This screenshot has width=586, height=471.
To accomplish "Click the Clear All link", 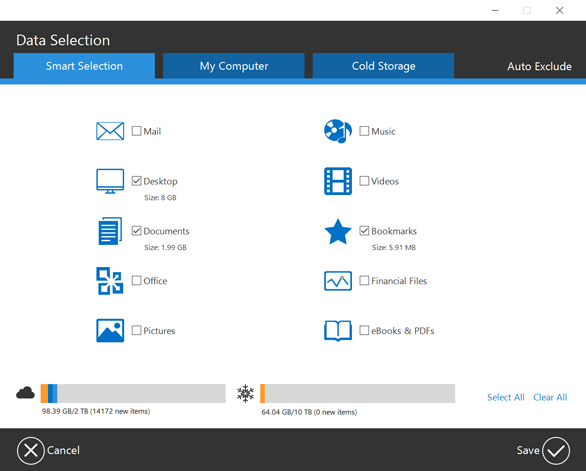I will 550,397.
